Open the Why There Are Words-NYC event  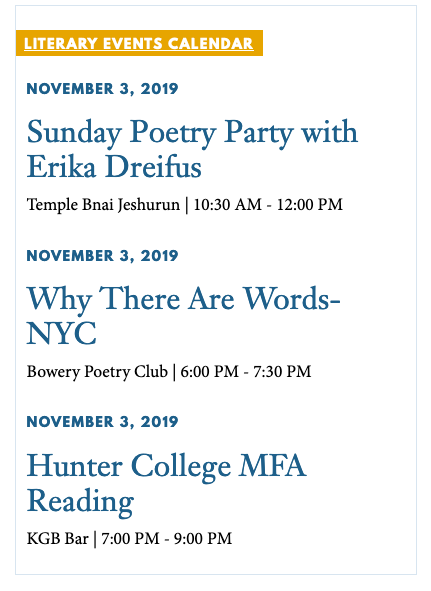click(183, 316)
